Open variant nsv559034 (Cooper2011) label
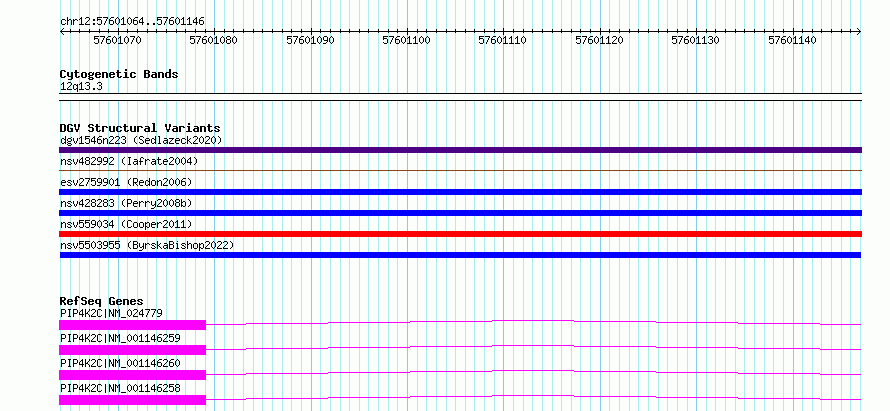 coord(126,224)
